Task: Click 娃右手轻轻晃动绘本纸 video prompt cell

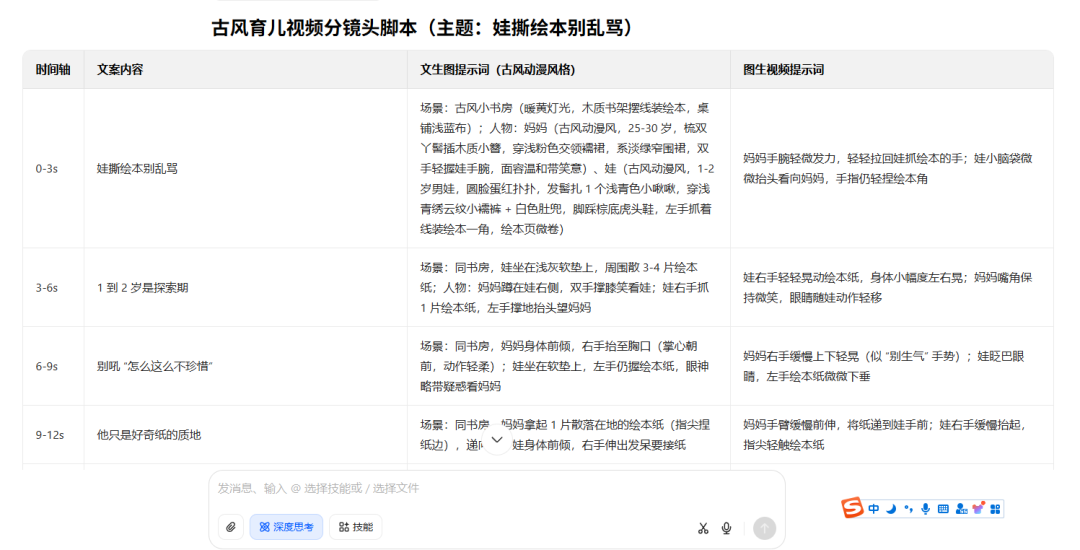Action: point(891,288)
